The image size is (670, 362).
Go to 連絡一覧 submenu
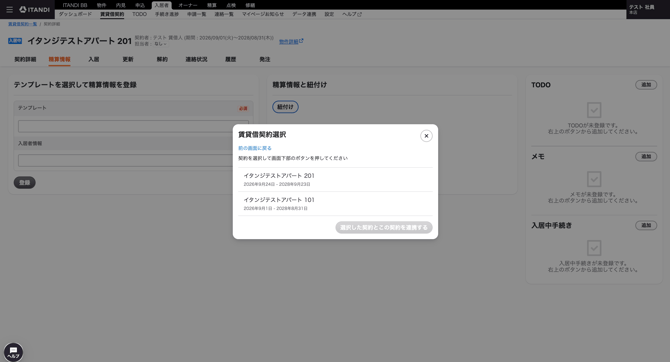click(224, 14)
